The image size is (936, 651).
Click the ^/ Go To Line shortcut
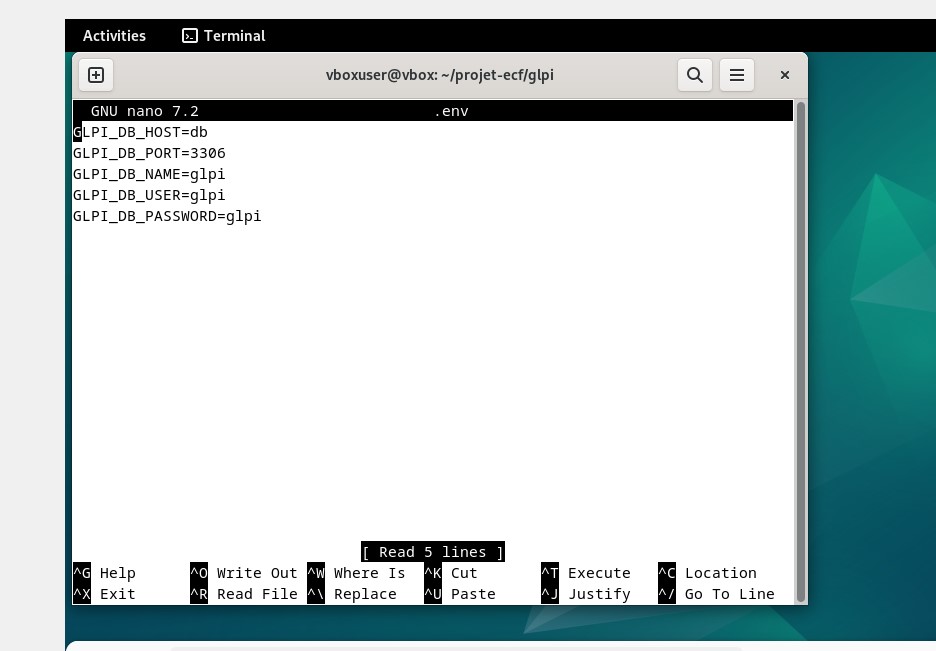click(x=717, y=594)
